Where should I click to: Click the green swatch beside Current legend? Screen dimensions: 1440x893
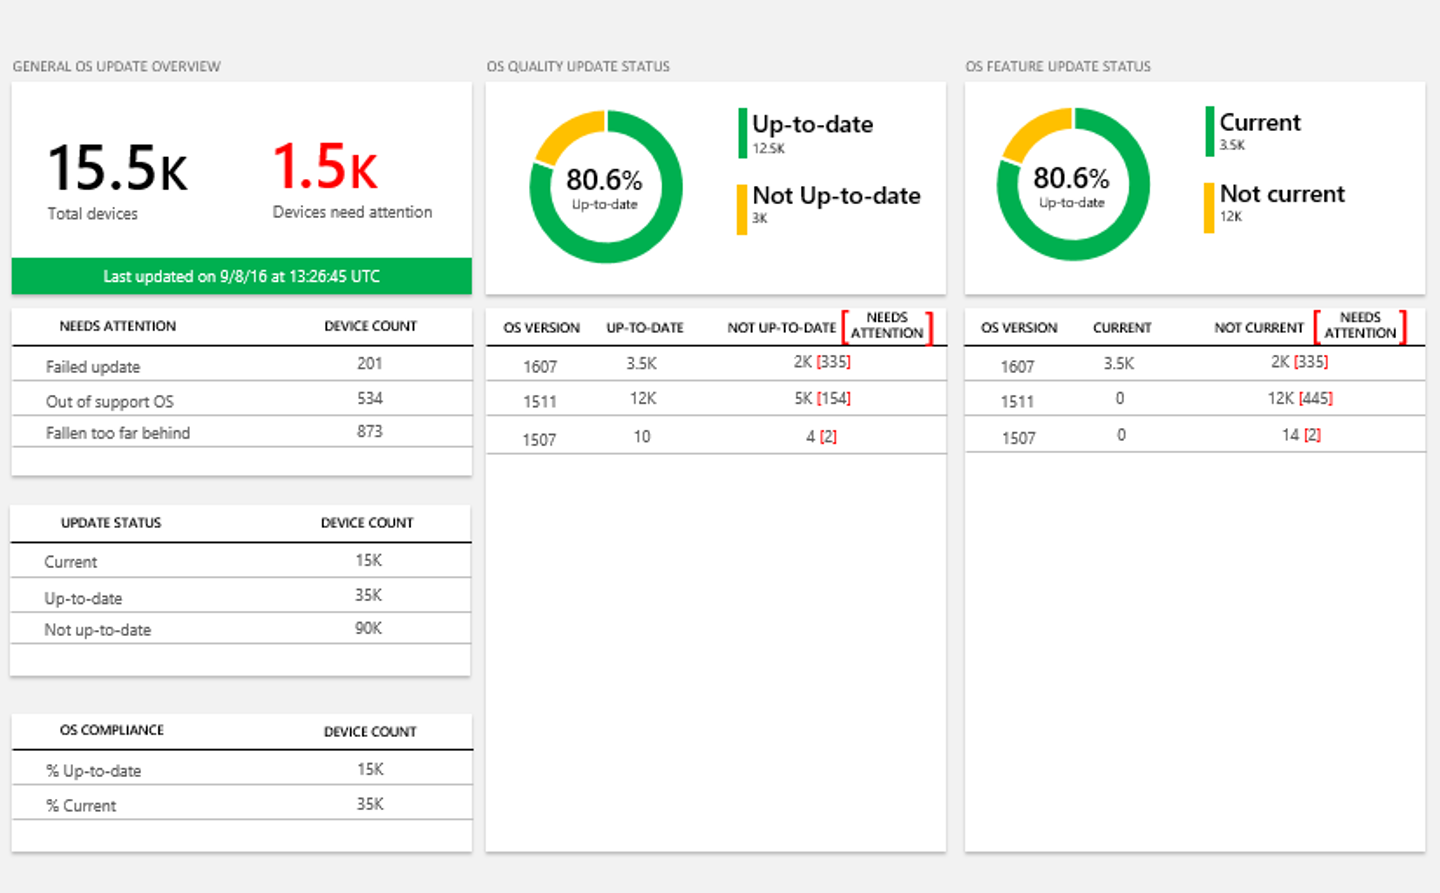pos(1210,131)
